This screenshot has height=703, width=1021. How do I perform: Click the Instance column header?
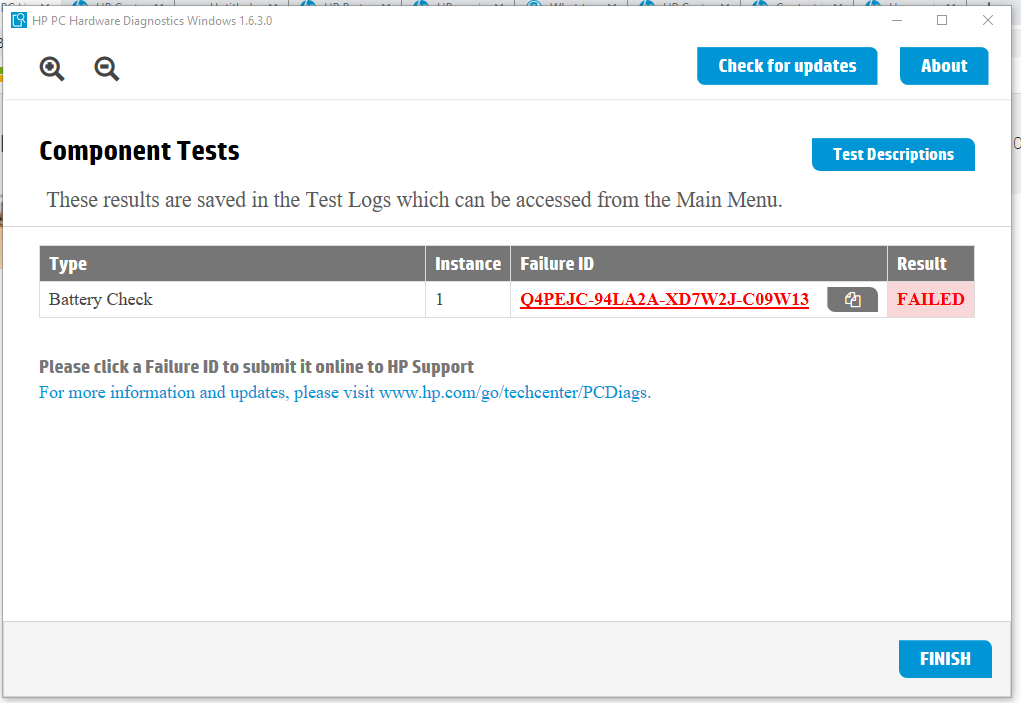click(x=468, y=264)
